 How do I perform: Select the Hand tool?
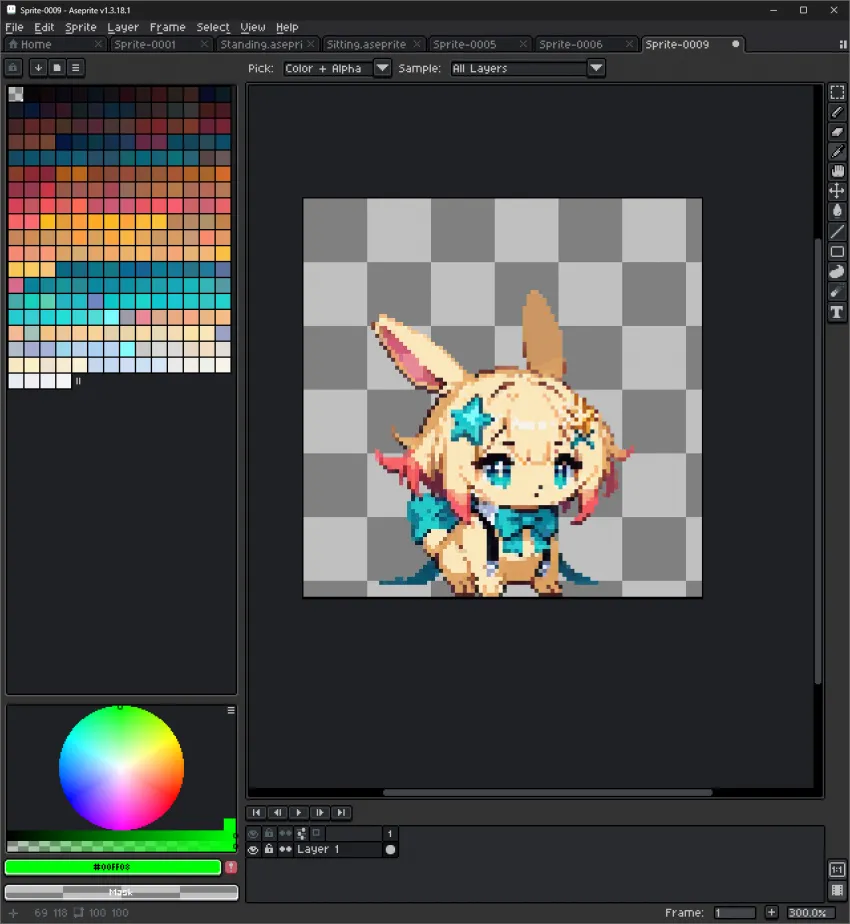tap(837, 171)
